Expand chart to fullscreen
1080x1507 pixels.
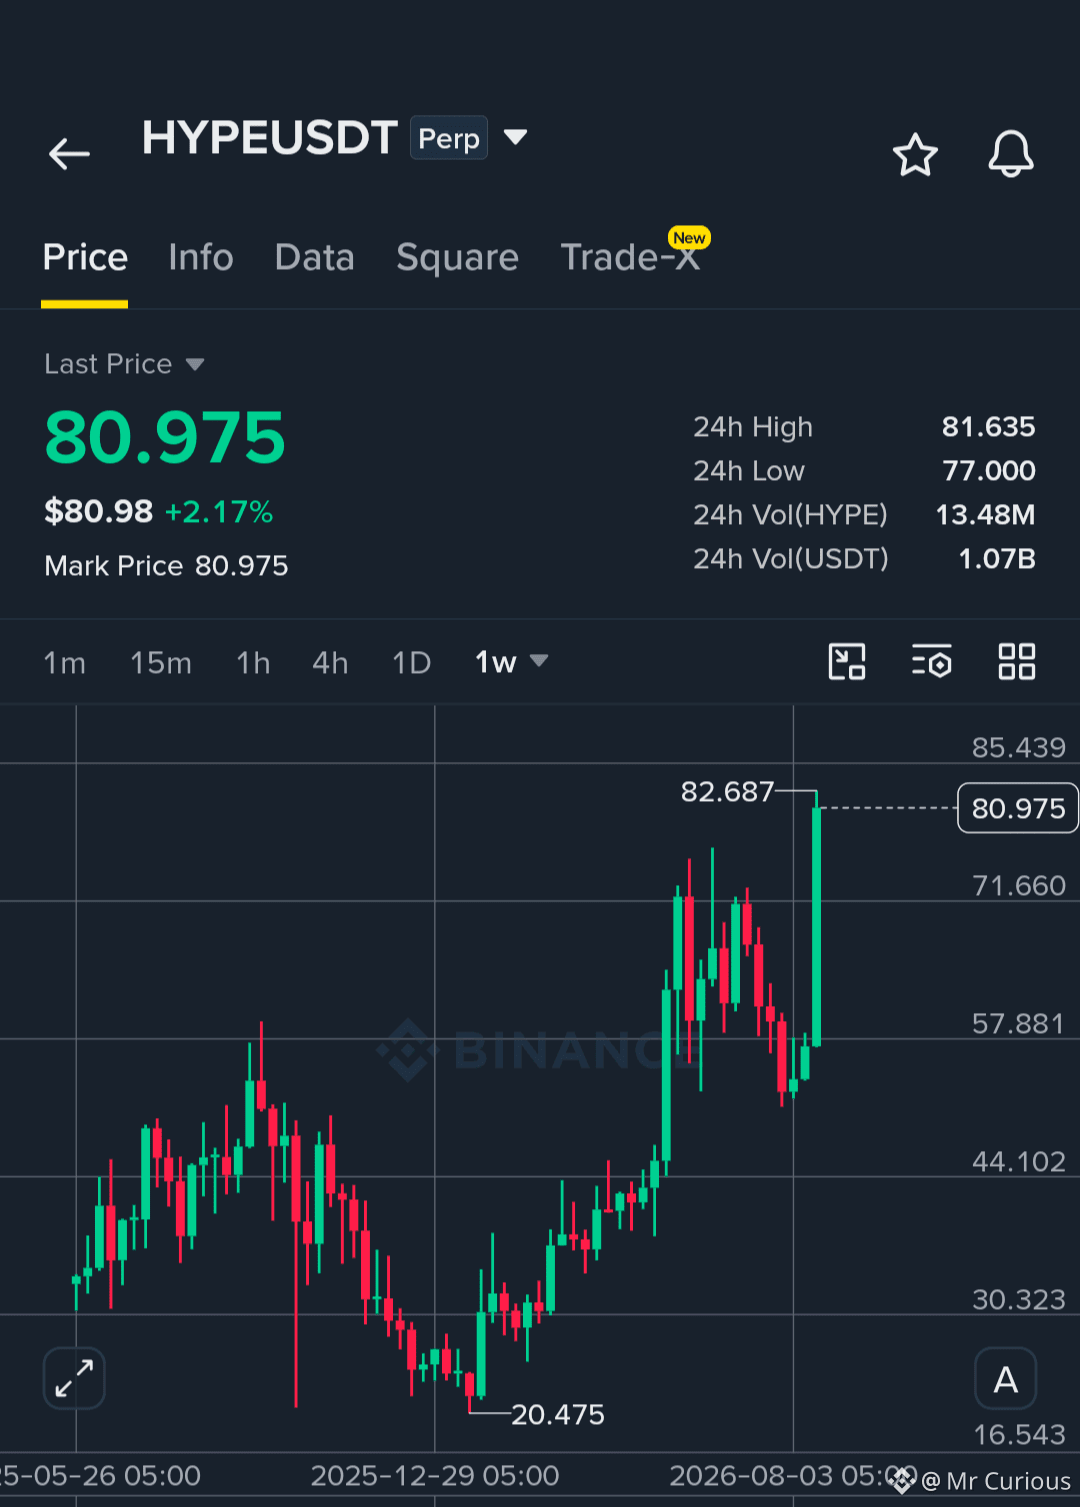click(x=74, y=1378)
